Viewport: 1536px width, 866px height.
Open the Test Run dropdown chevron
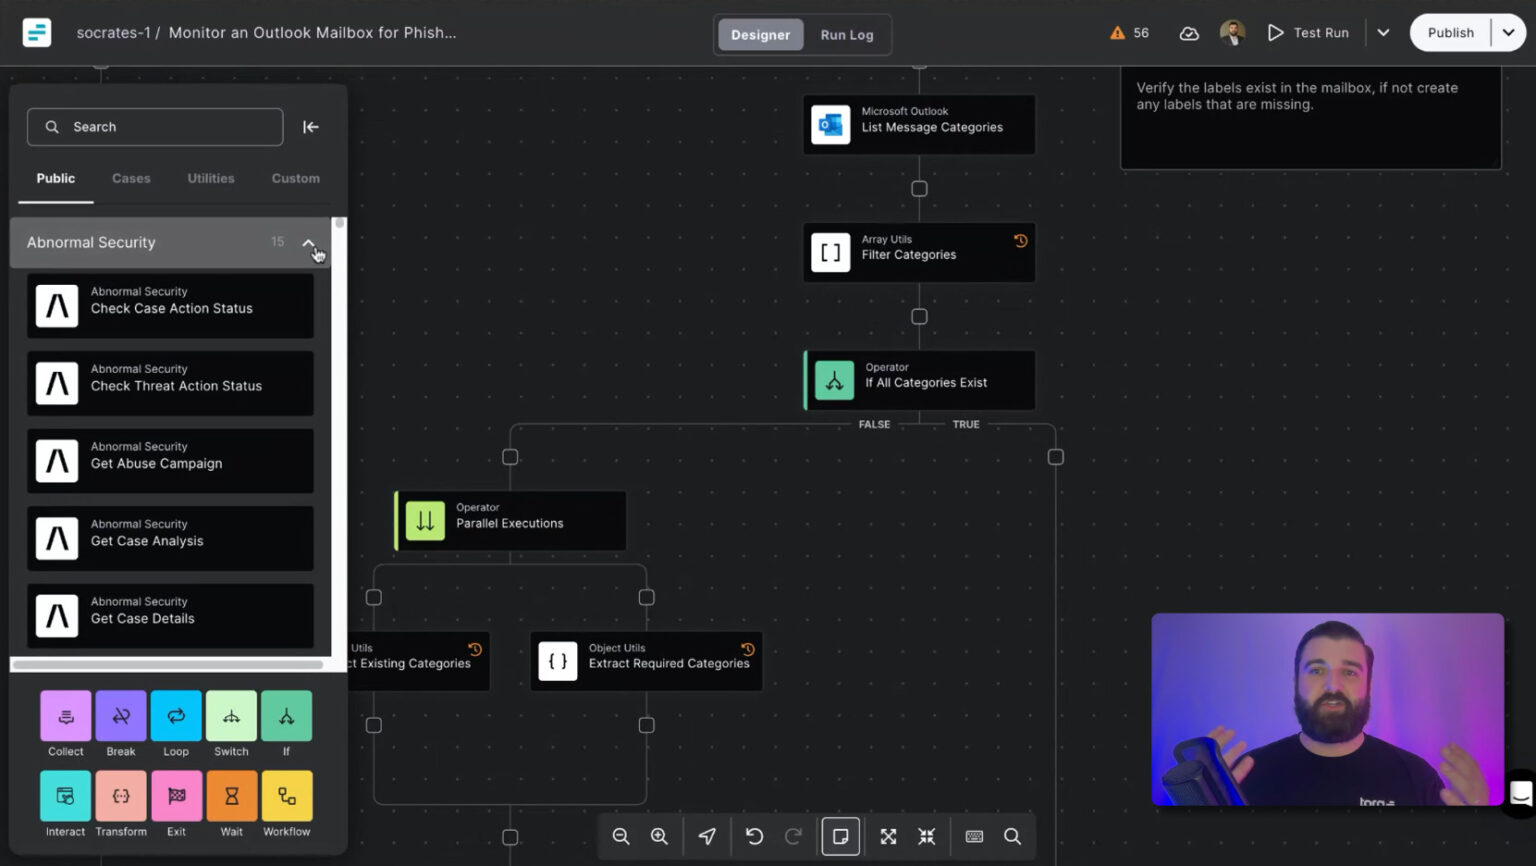click(x=1384, y=32)
